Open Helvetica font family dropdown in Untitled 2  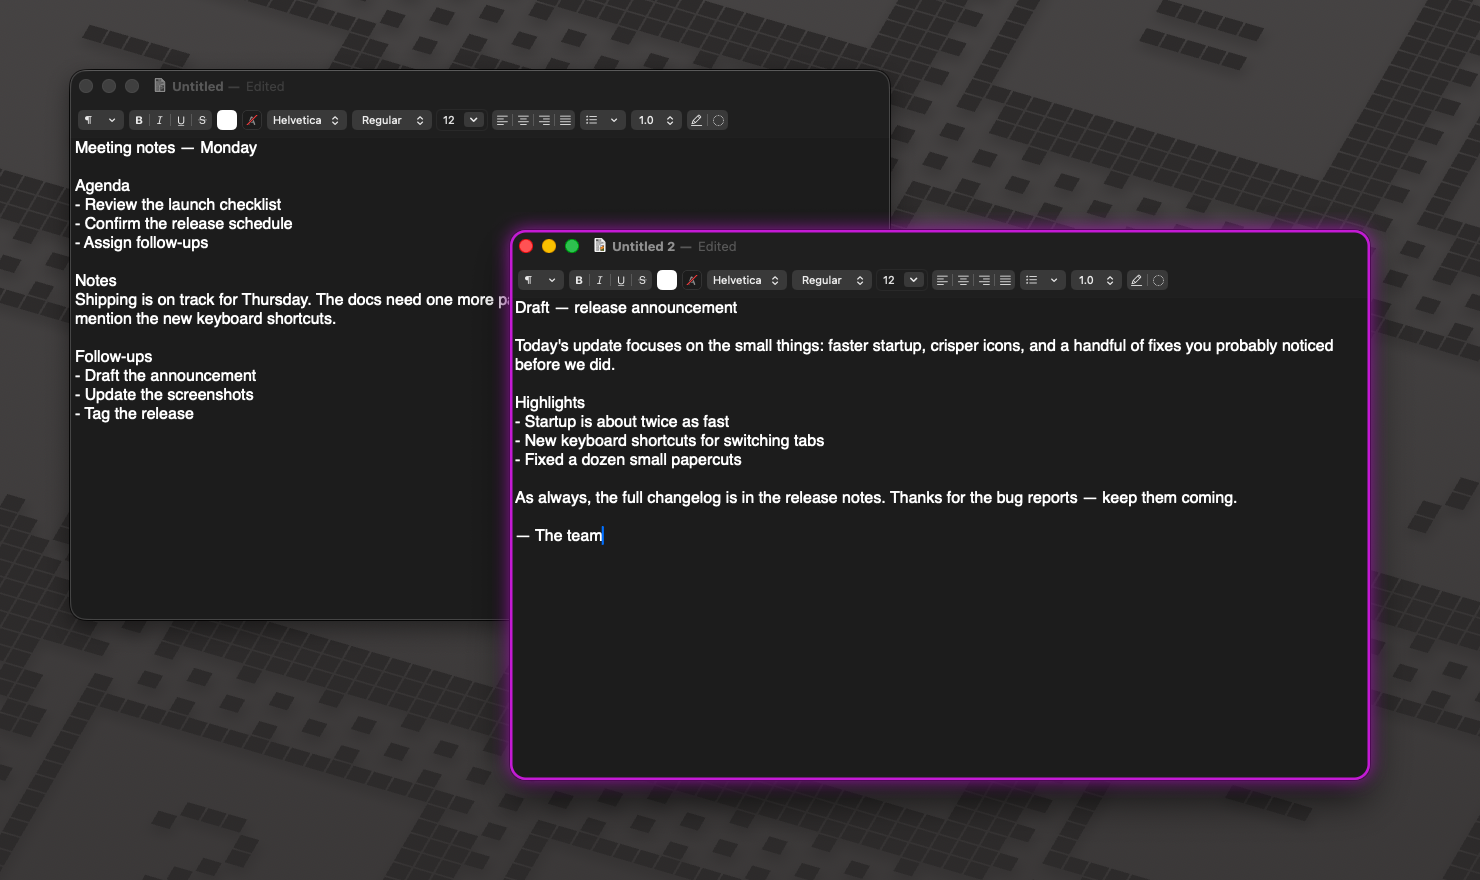pos(746,280)
